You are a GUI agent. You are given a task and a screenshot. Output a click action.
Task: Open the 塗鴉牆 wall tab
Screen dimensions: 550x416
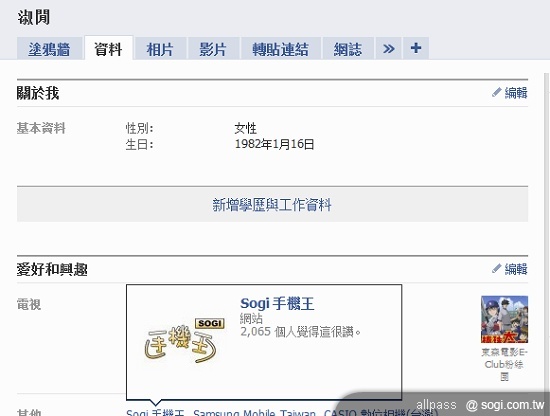49,48
